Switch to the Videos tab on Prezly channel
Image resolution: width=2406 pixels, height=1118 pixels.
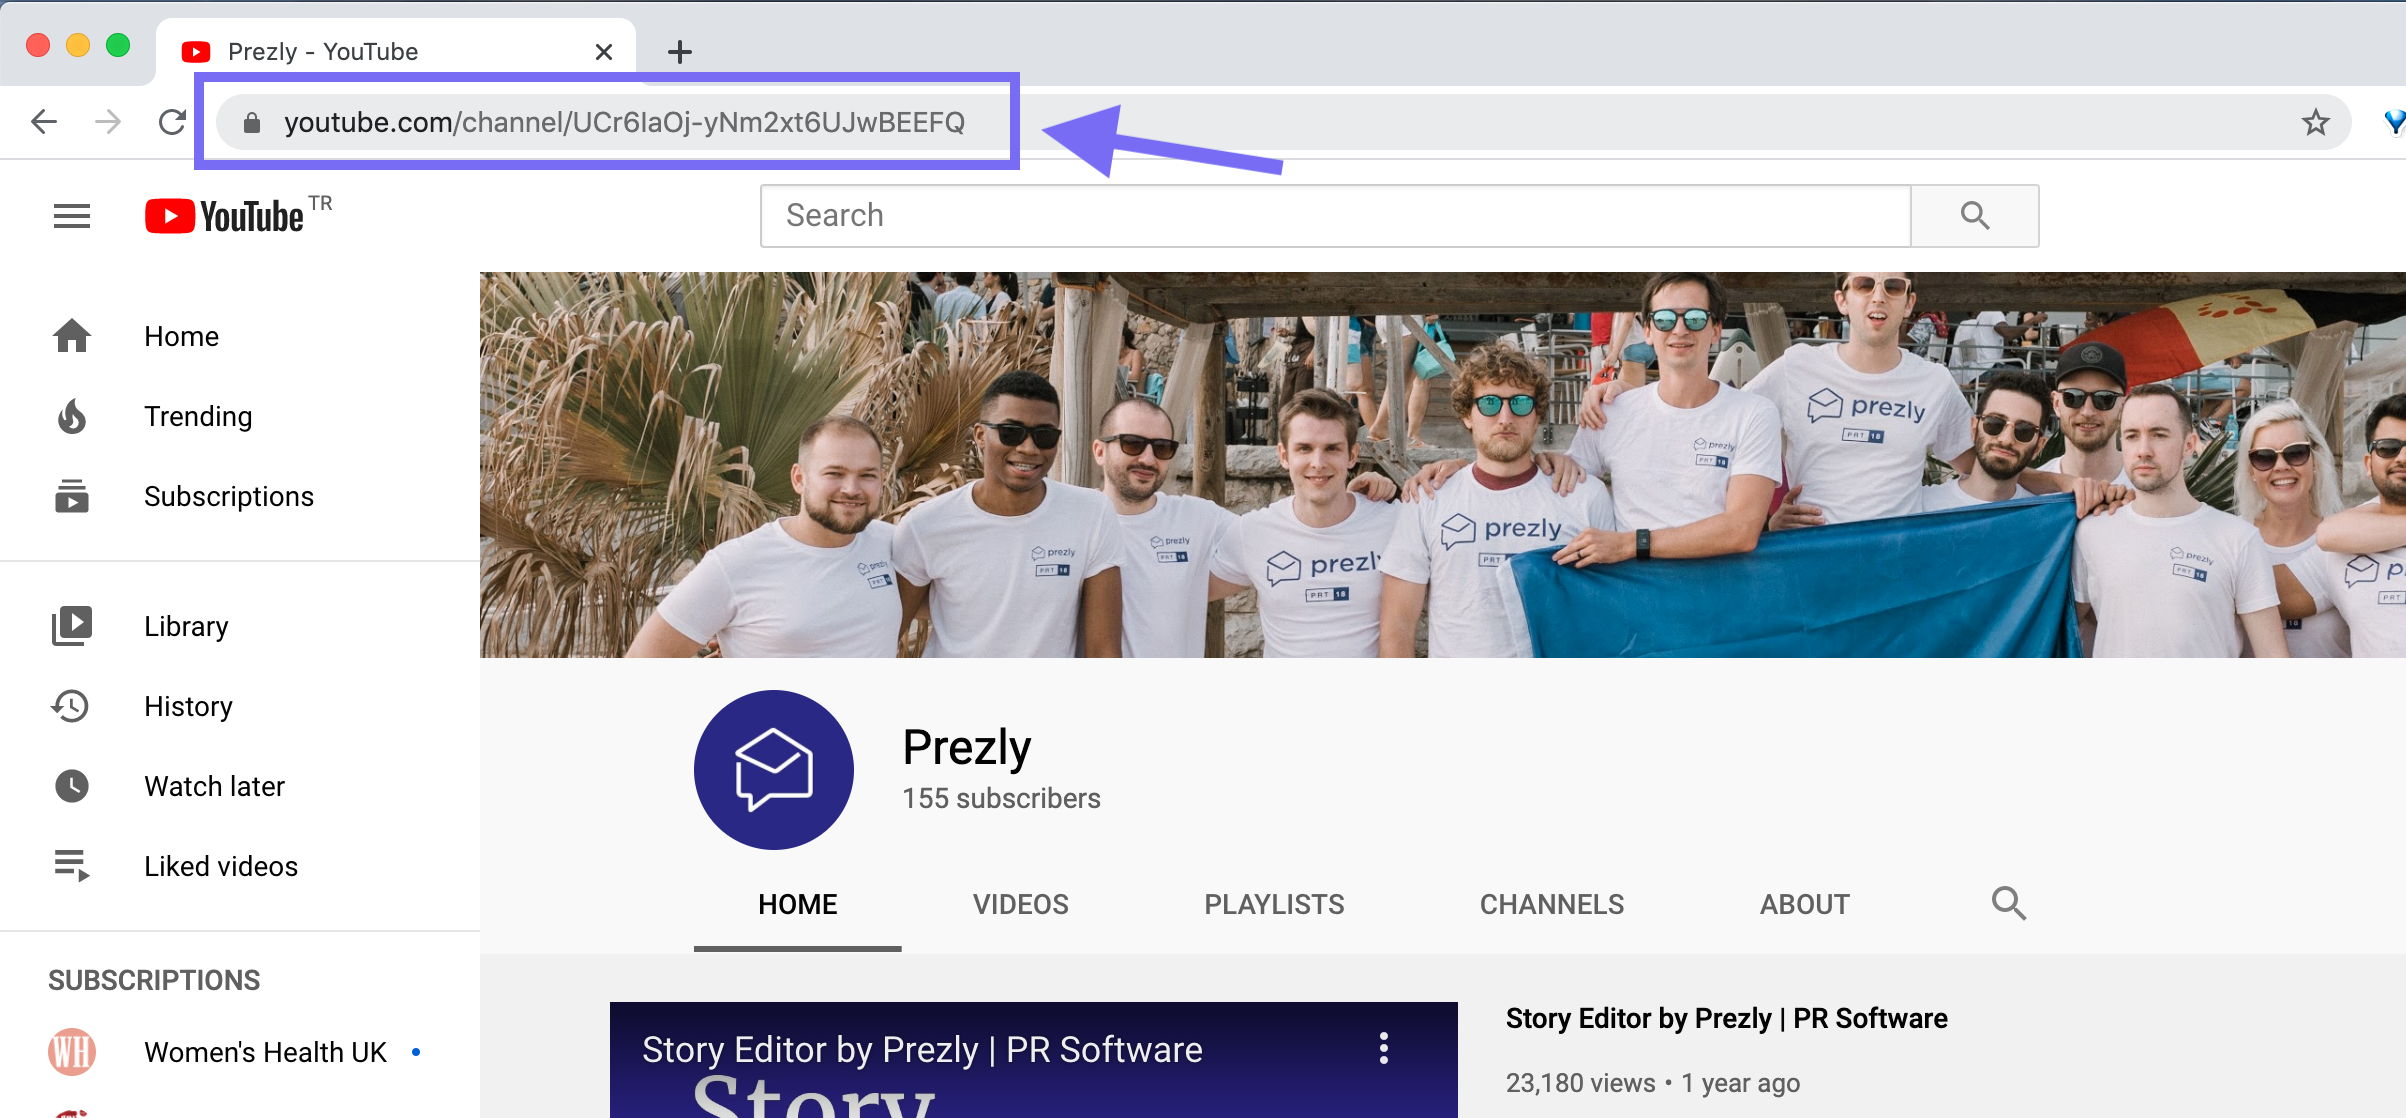pos(1020,902)
